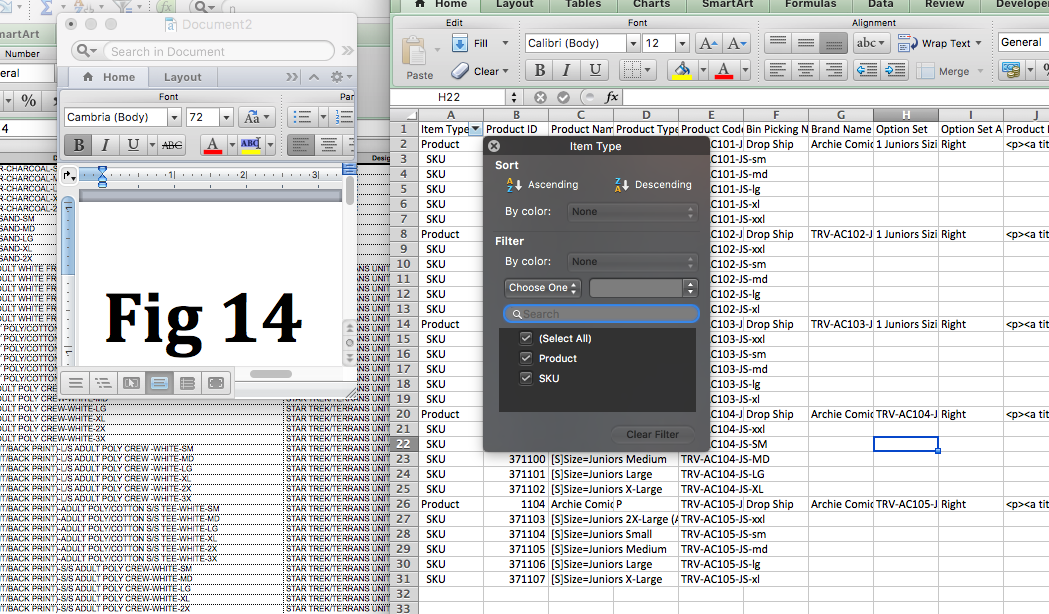Click the accounting number format coins icon
1049x614 pixels.
pos(1011,70)
